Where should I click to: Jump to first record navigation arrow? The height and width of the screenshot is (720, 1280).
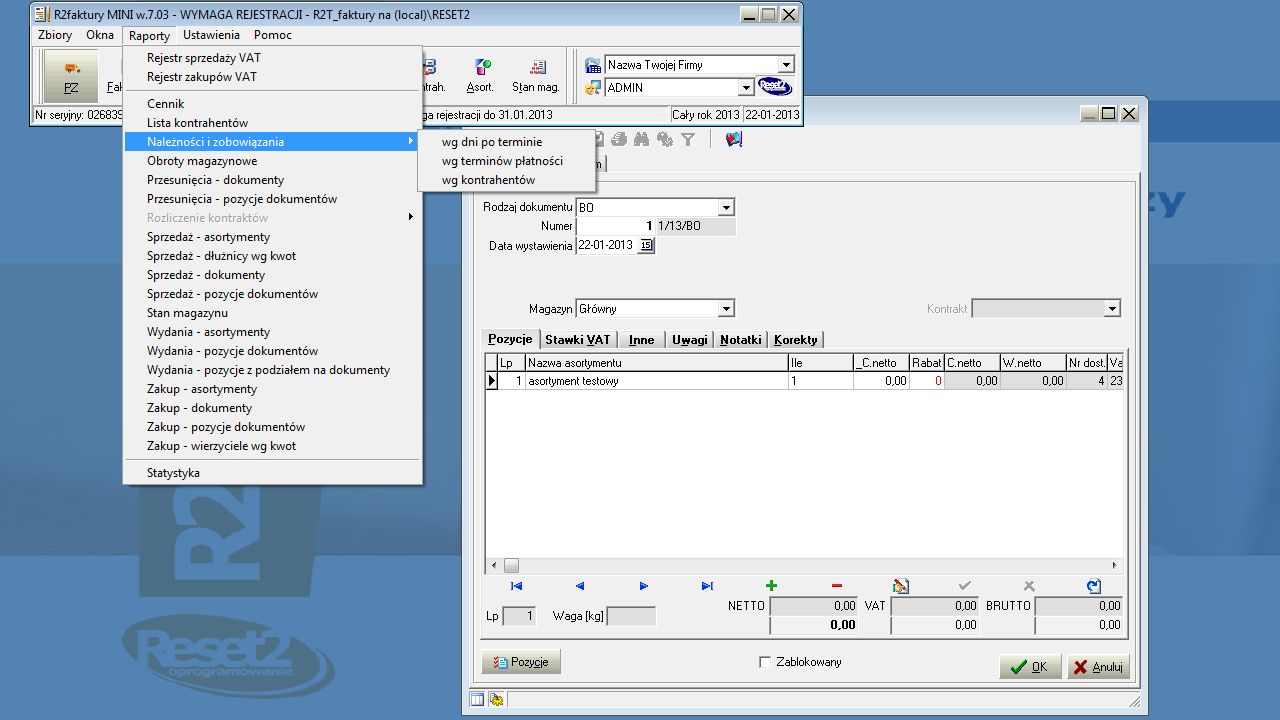click(x=516, y=586)
